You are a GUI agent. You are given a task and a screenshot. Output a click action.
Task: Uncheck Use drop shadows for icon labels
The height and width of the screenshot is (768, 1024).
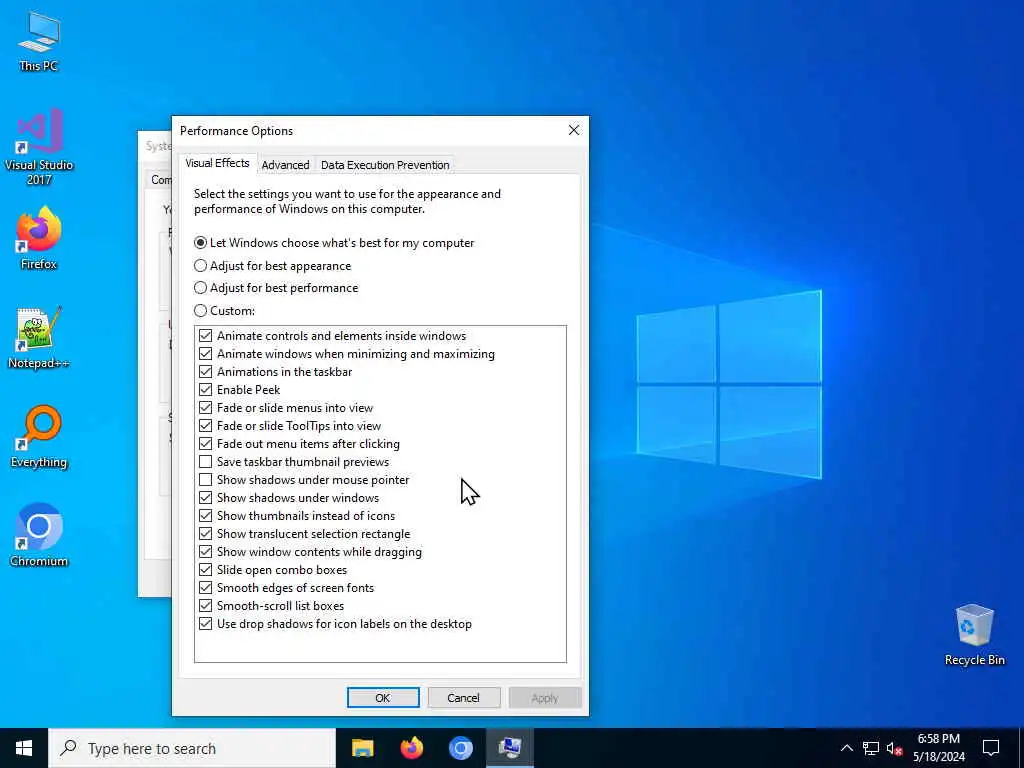tap(205, 624)
